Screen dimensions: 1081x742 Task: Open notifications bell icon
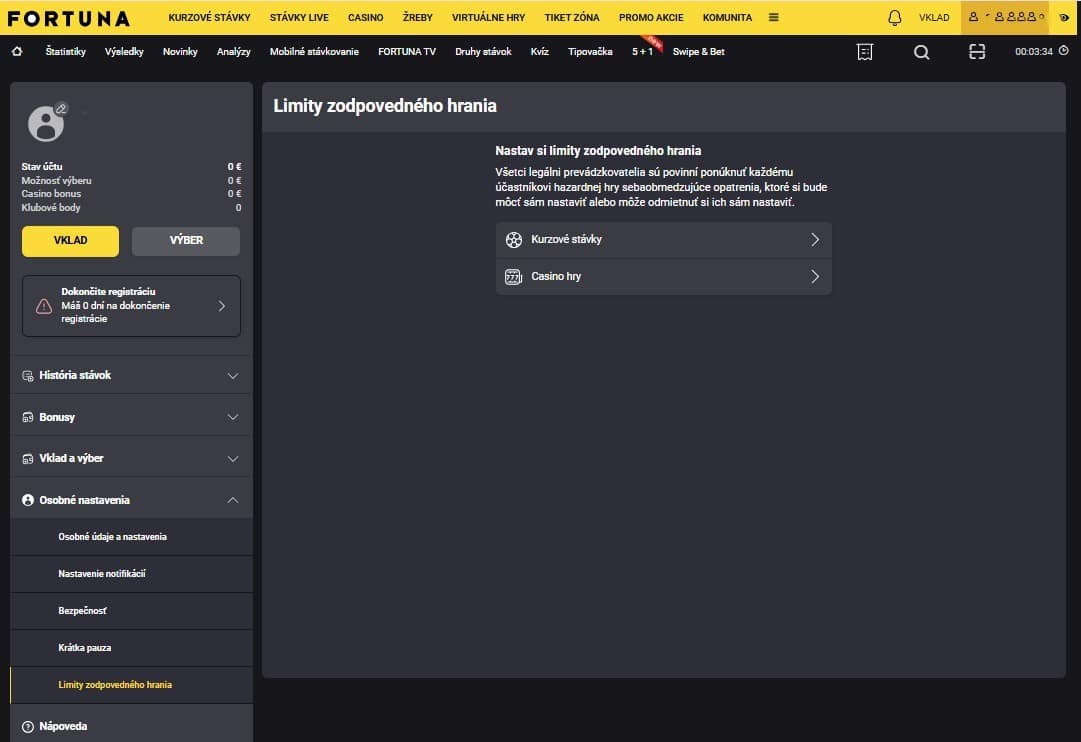pyautogui.click(x=894, y=17)
